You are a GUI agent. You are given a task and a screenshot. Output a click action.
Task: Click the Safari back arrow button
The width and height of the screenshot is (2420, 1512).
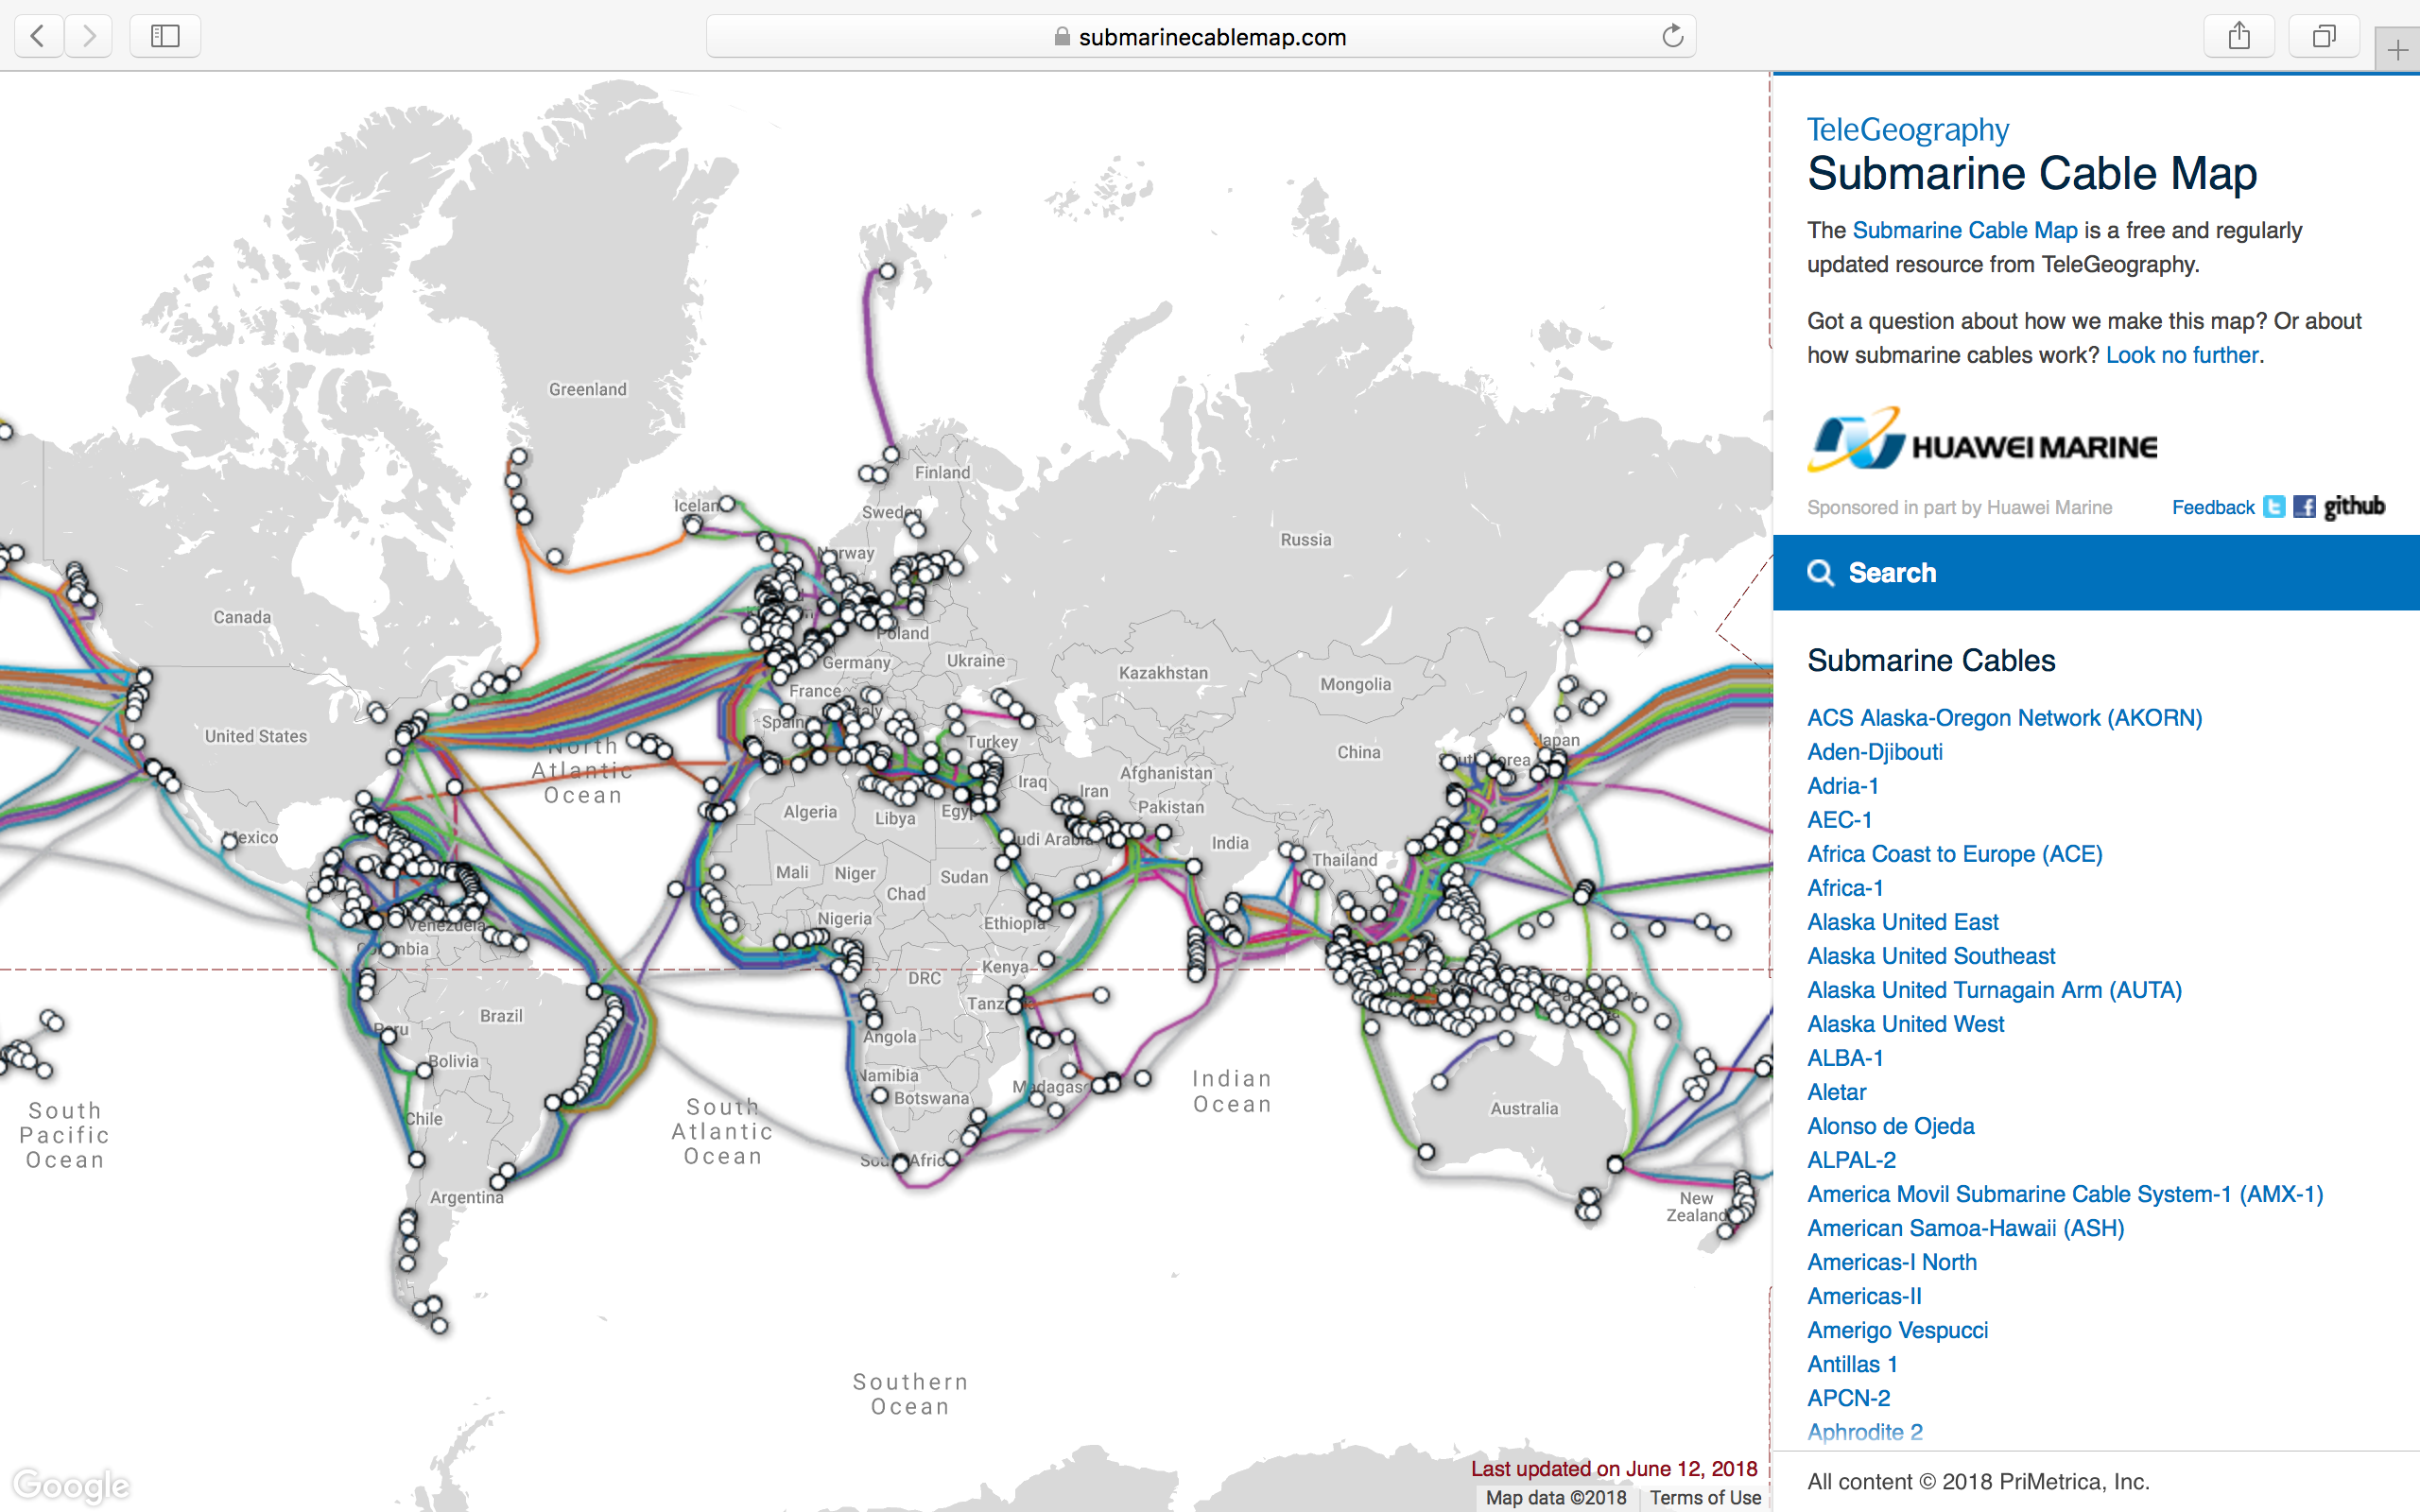coord(38,37)
